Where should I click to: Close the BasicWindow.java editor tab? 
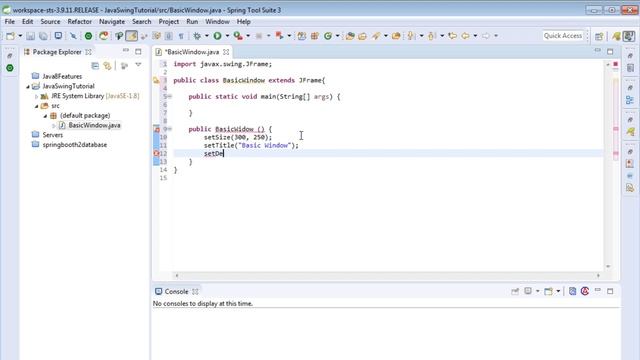point(226,52)
